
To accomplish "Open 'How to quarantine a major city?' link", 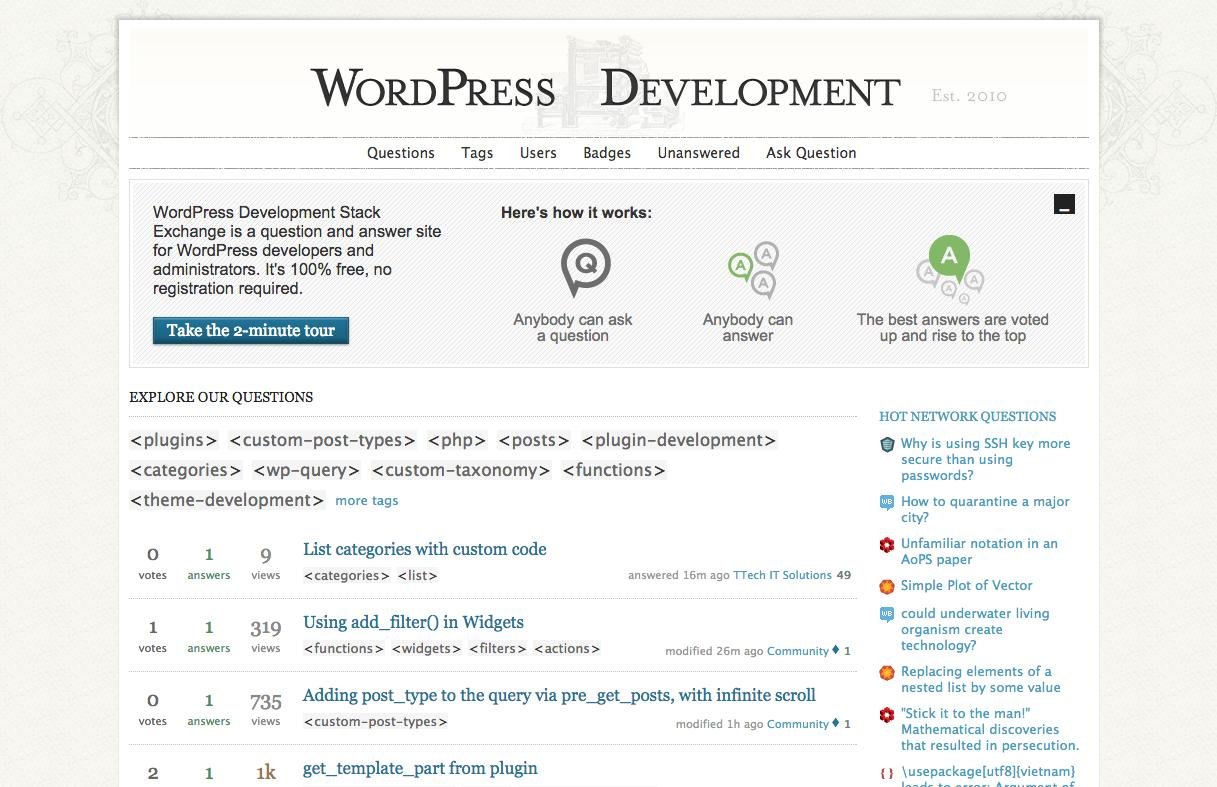I will pos(985,510).
